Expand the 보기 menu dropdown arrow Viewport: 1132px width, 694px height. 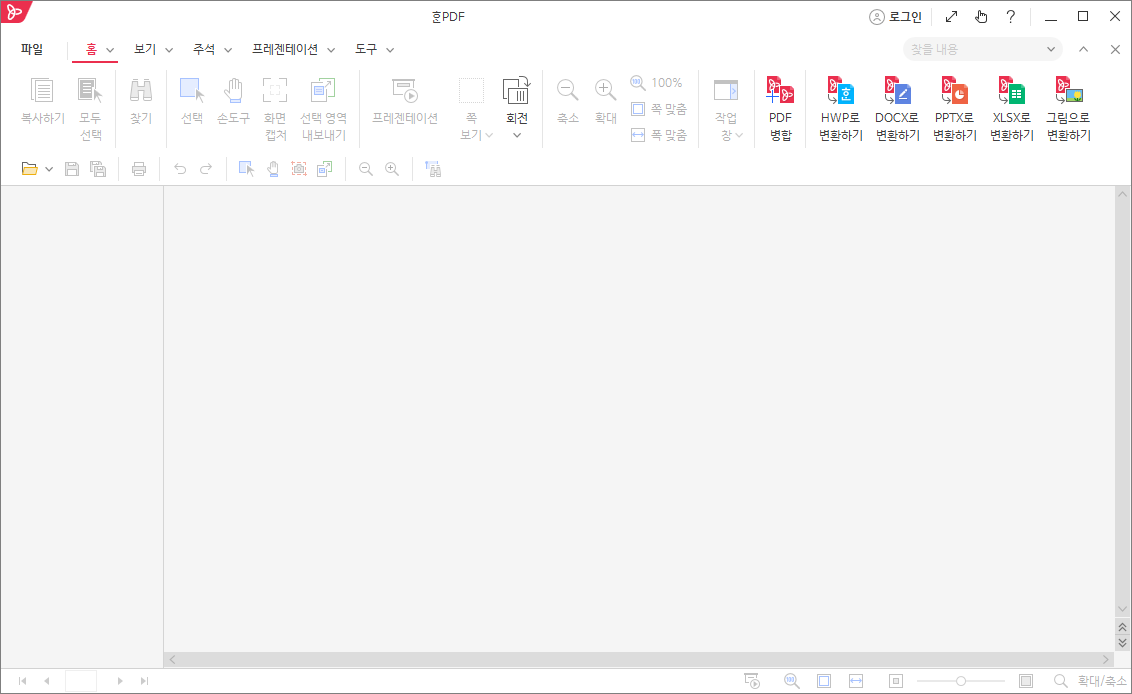169,50
